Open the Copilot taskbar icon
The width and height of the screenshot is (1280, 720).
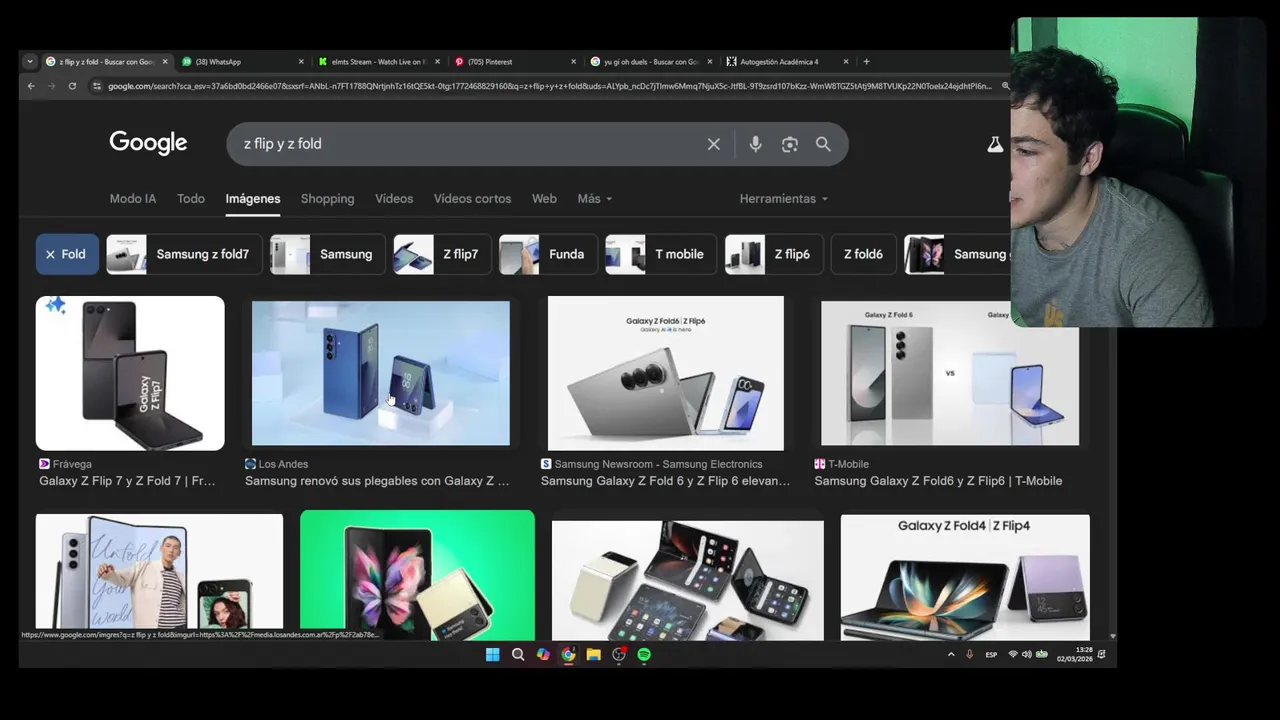(x=543, y=654)
